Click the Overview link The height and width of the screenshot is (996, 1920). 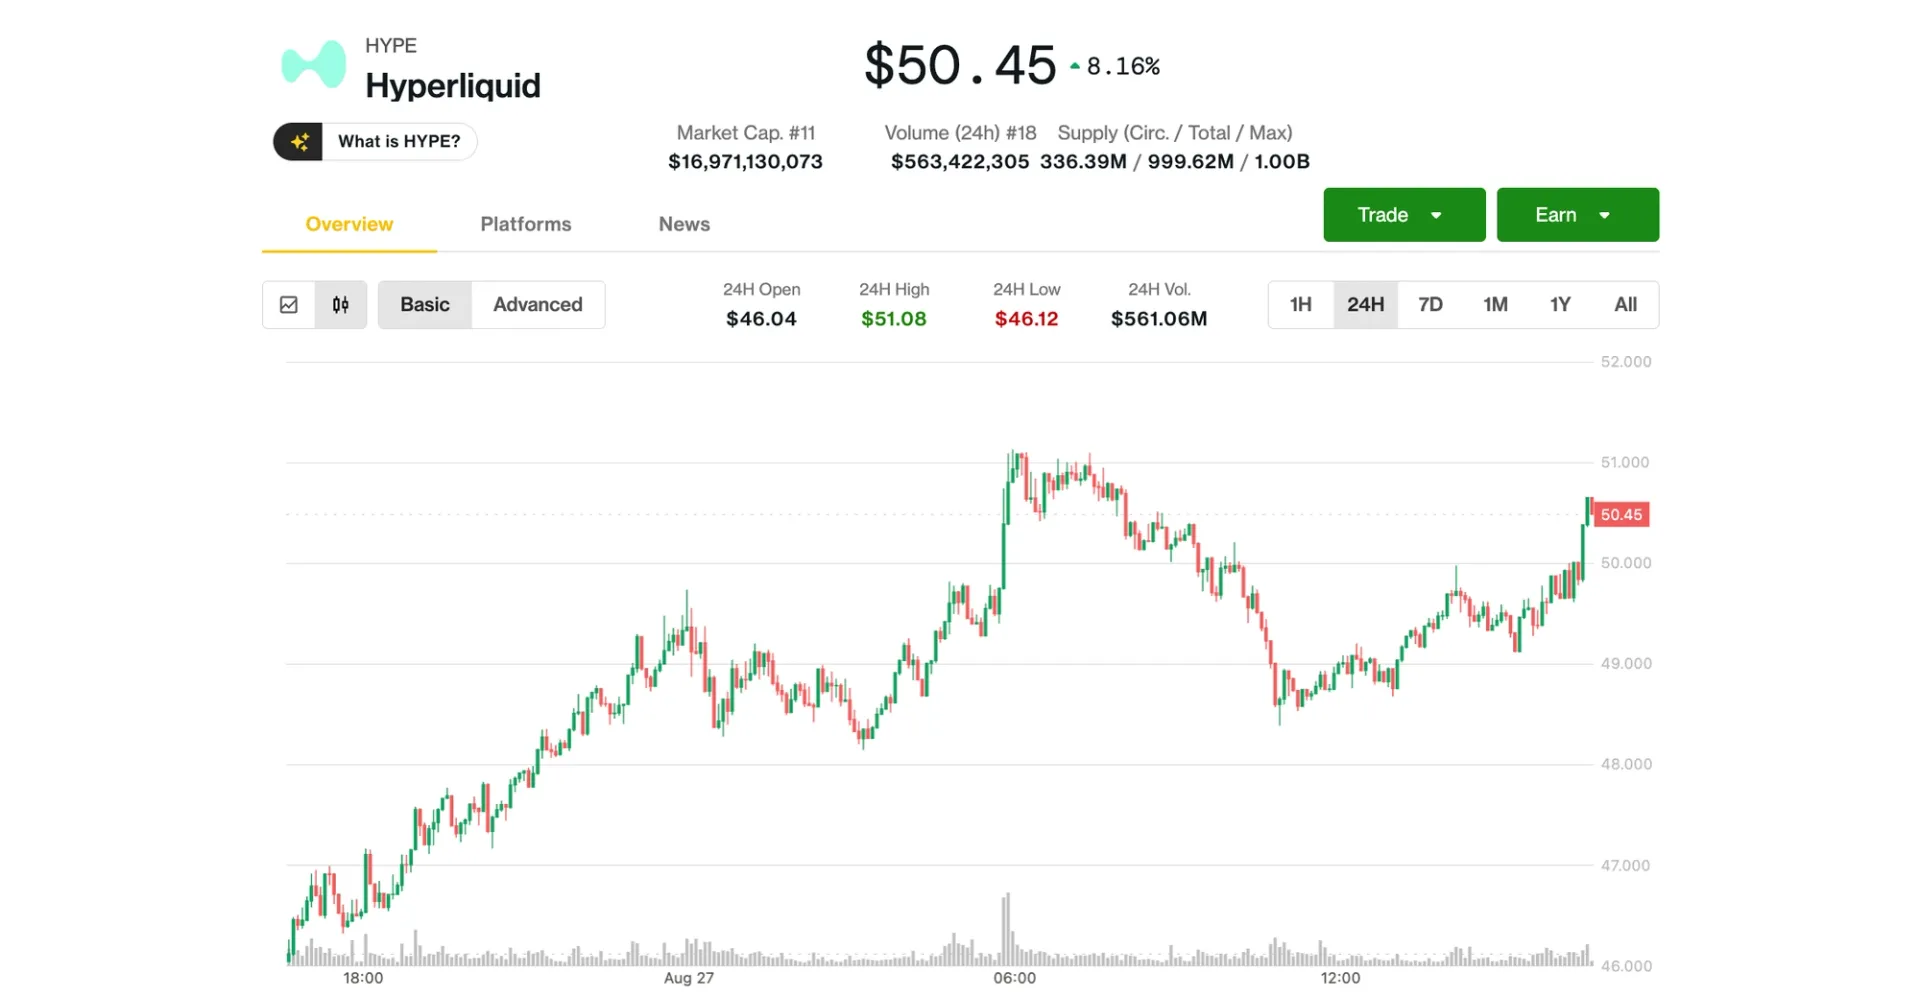click(x=348, y=224)
